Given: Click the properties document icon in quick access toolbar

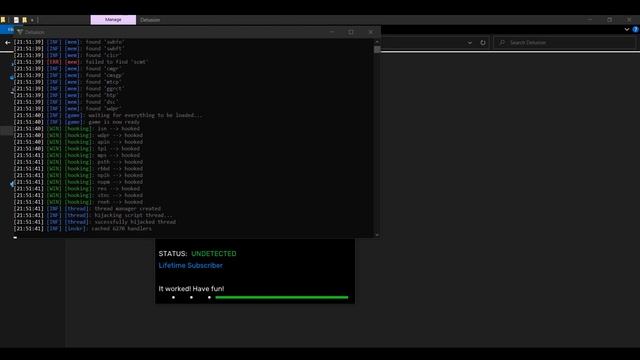Looking at the screenshot, I should point(16,20).
